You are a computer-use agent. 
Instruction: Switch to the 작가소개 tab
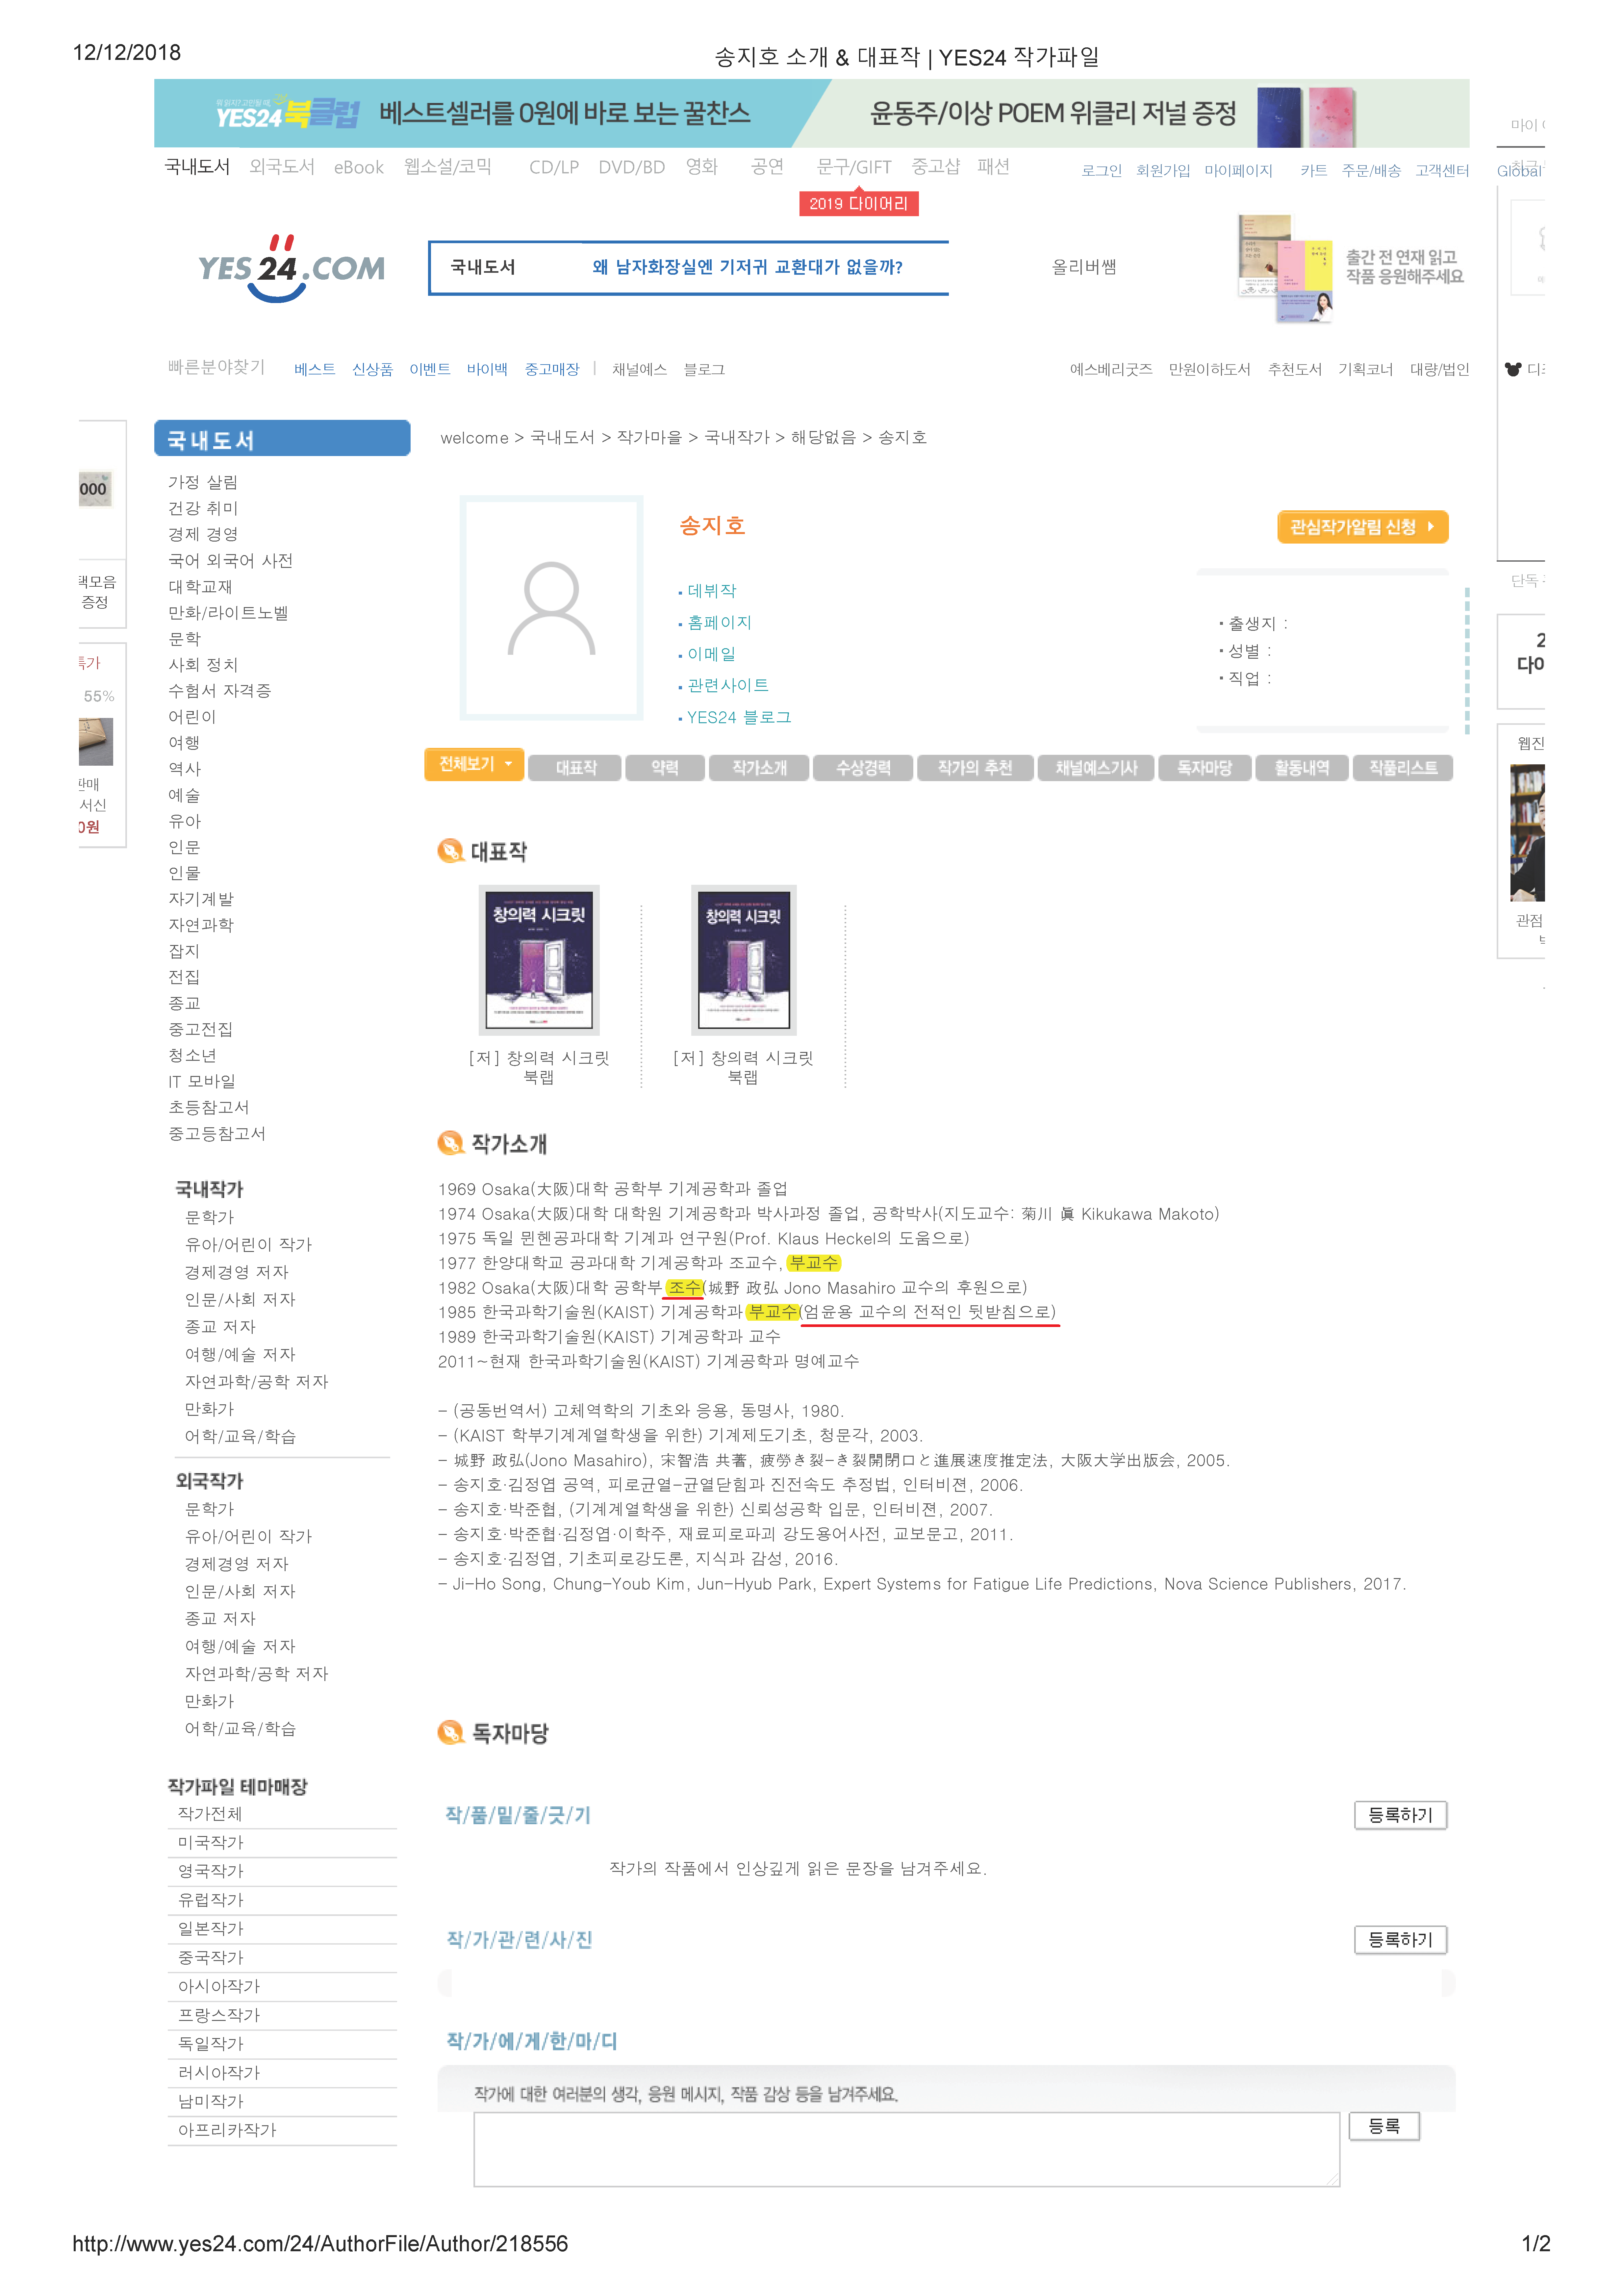[x=759, y=768]
